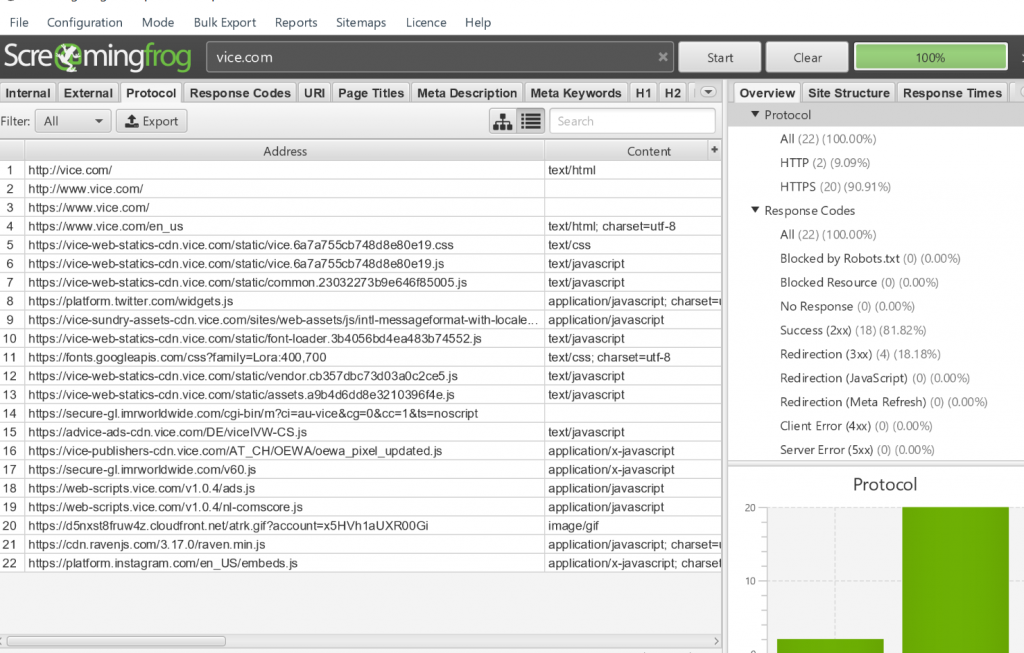The image size is (1024, 653).
Task: Collapse the Protocol section in Overview
Action: [x=755, y=114]
